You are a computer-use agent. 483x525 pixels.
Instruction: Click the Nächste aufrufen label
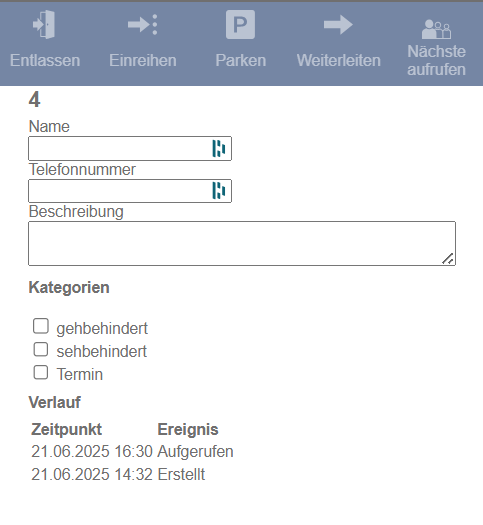tap(436, 60)
